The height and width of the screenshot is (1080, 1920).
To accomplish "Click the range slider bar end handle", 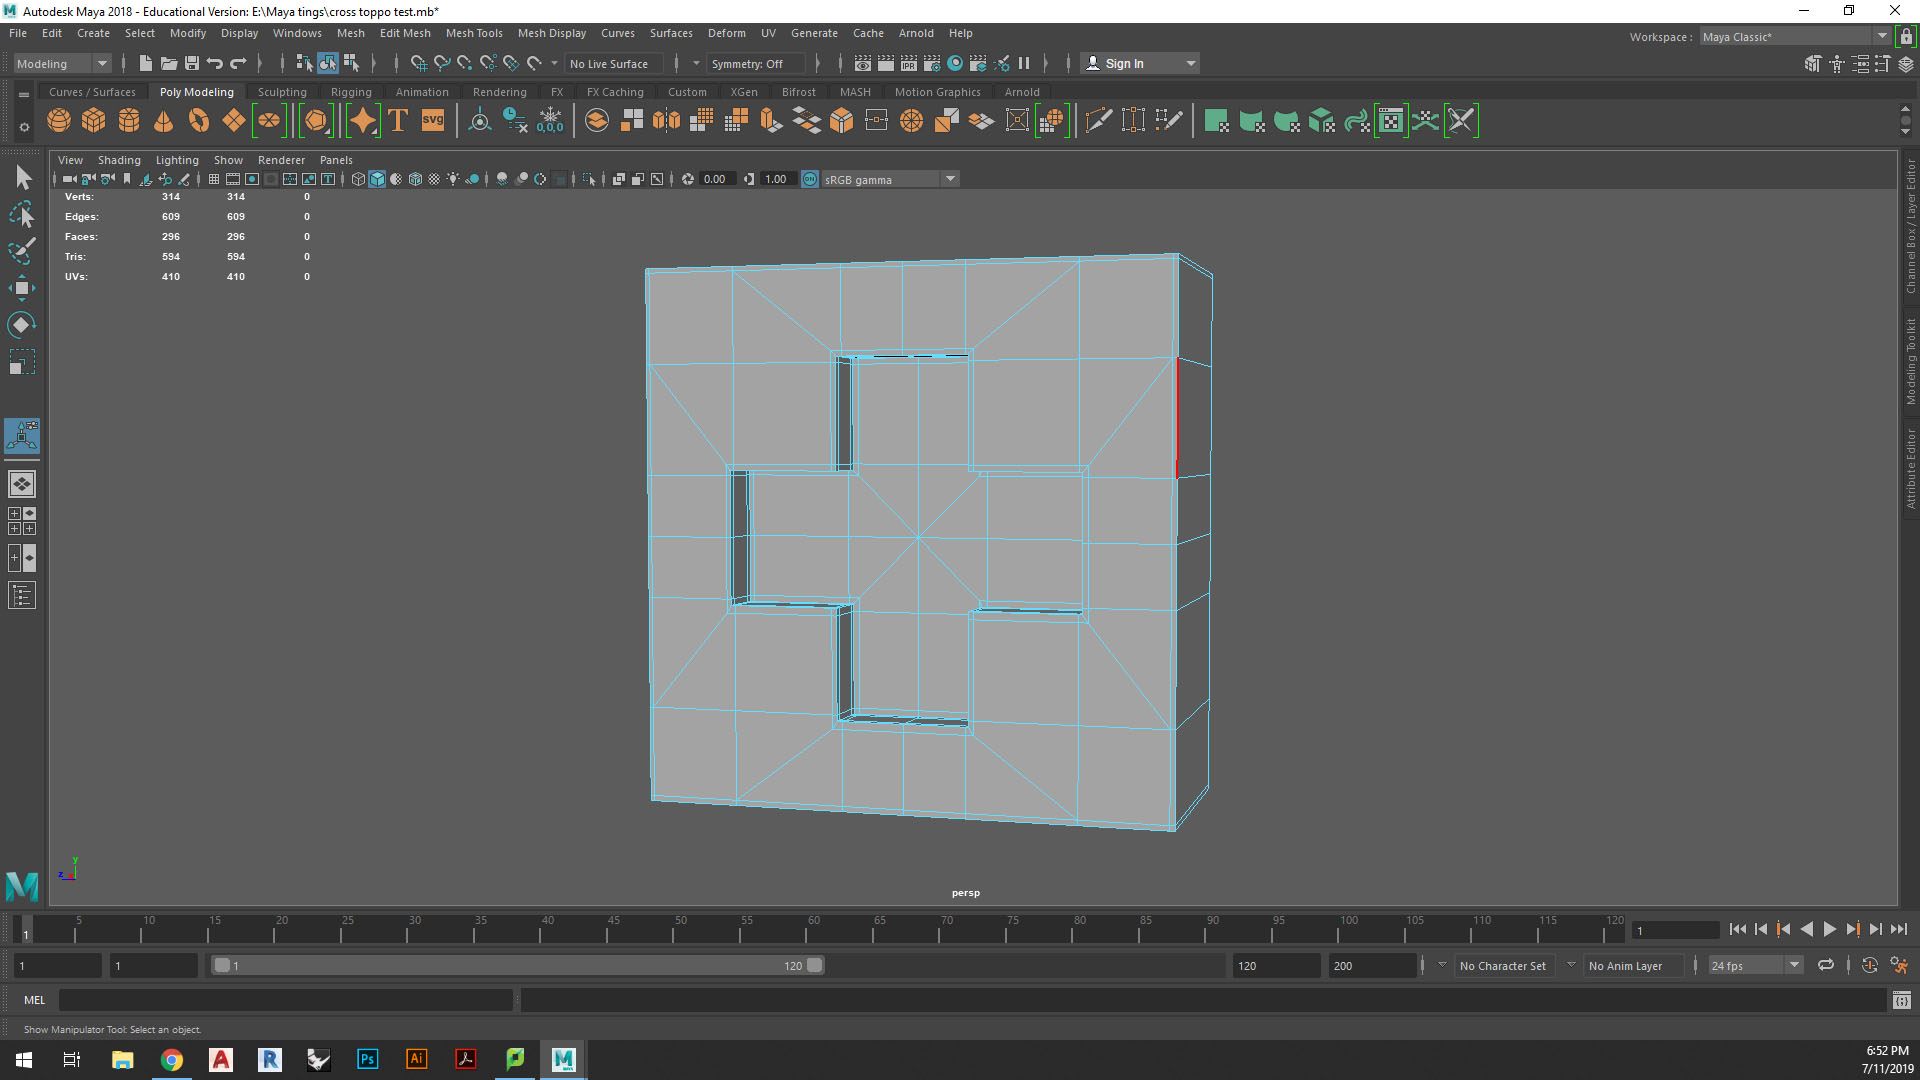I will coord(814,965).
